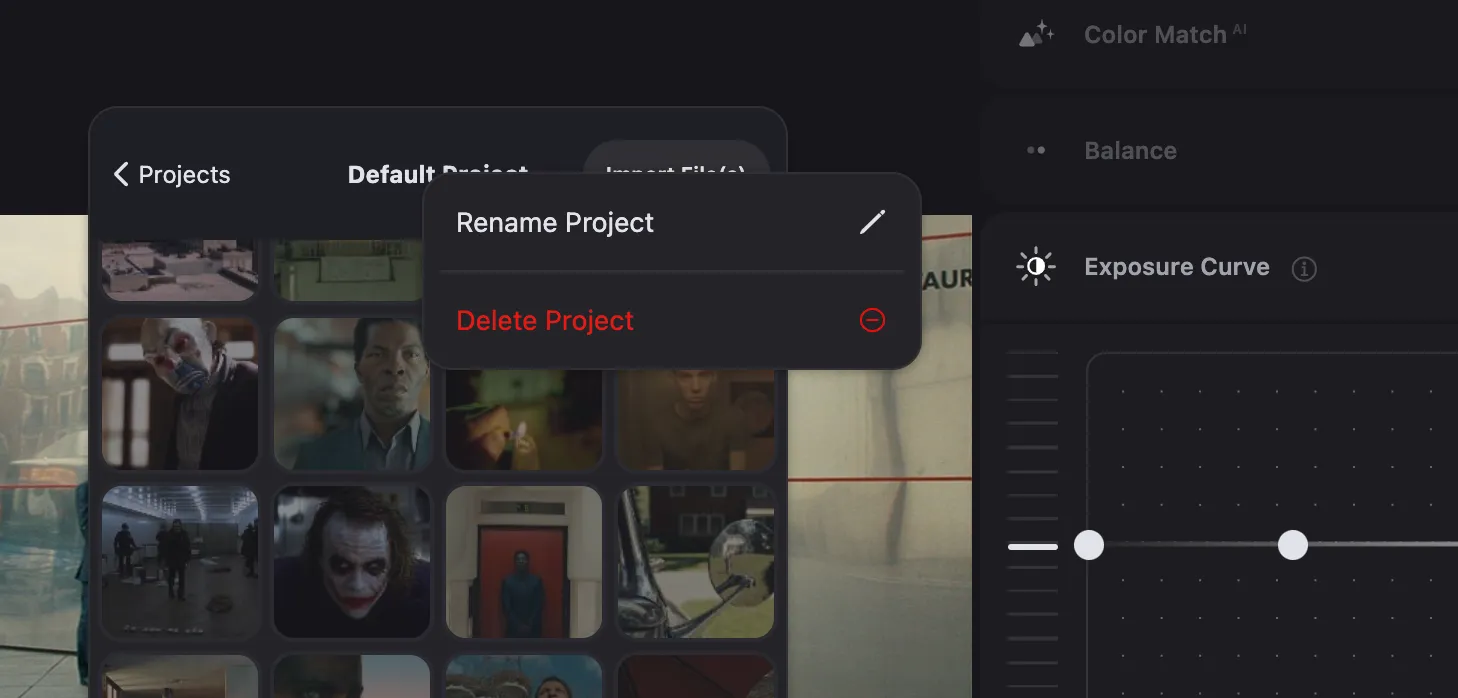Select the Joker face close-up thumbnail
Image resolution: width=1458 pixels, height=698 pixels.
click(x=352, y=562)
